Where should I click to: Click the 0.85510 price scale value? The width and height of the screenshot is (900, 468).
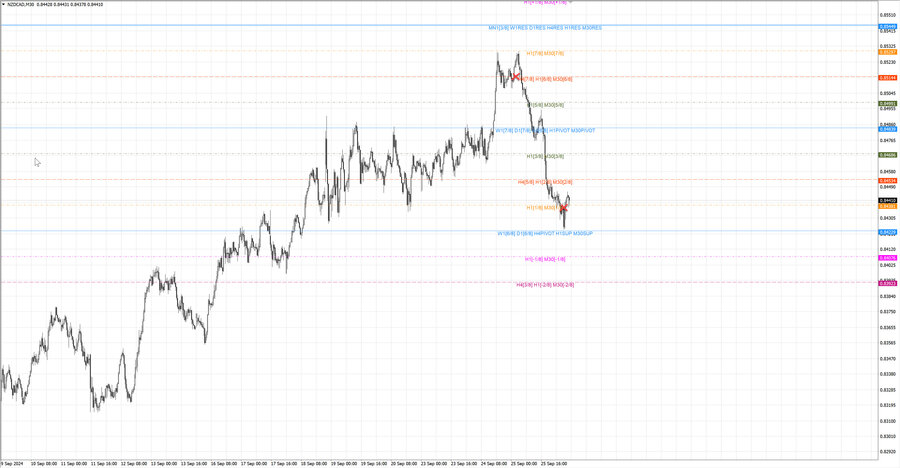point(888,15)
